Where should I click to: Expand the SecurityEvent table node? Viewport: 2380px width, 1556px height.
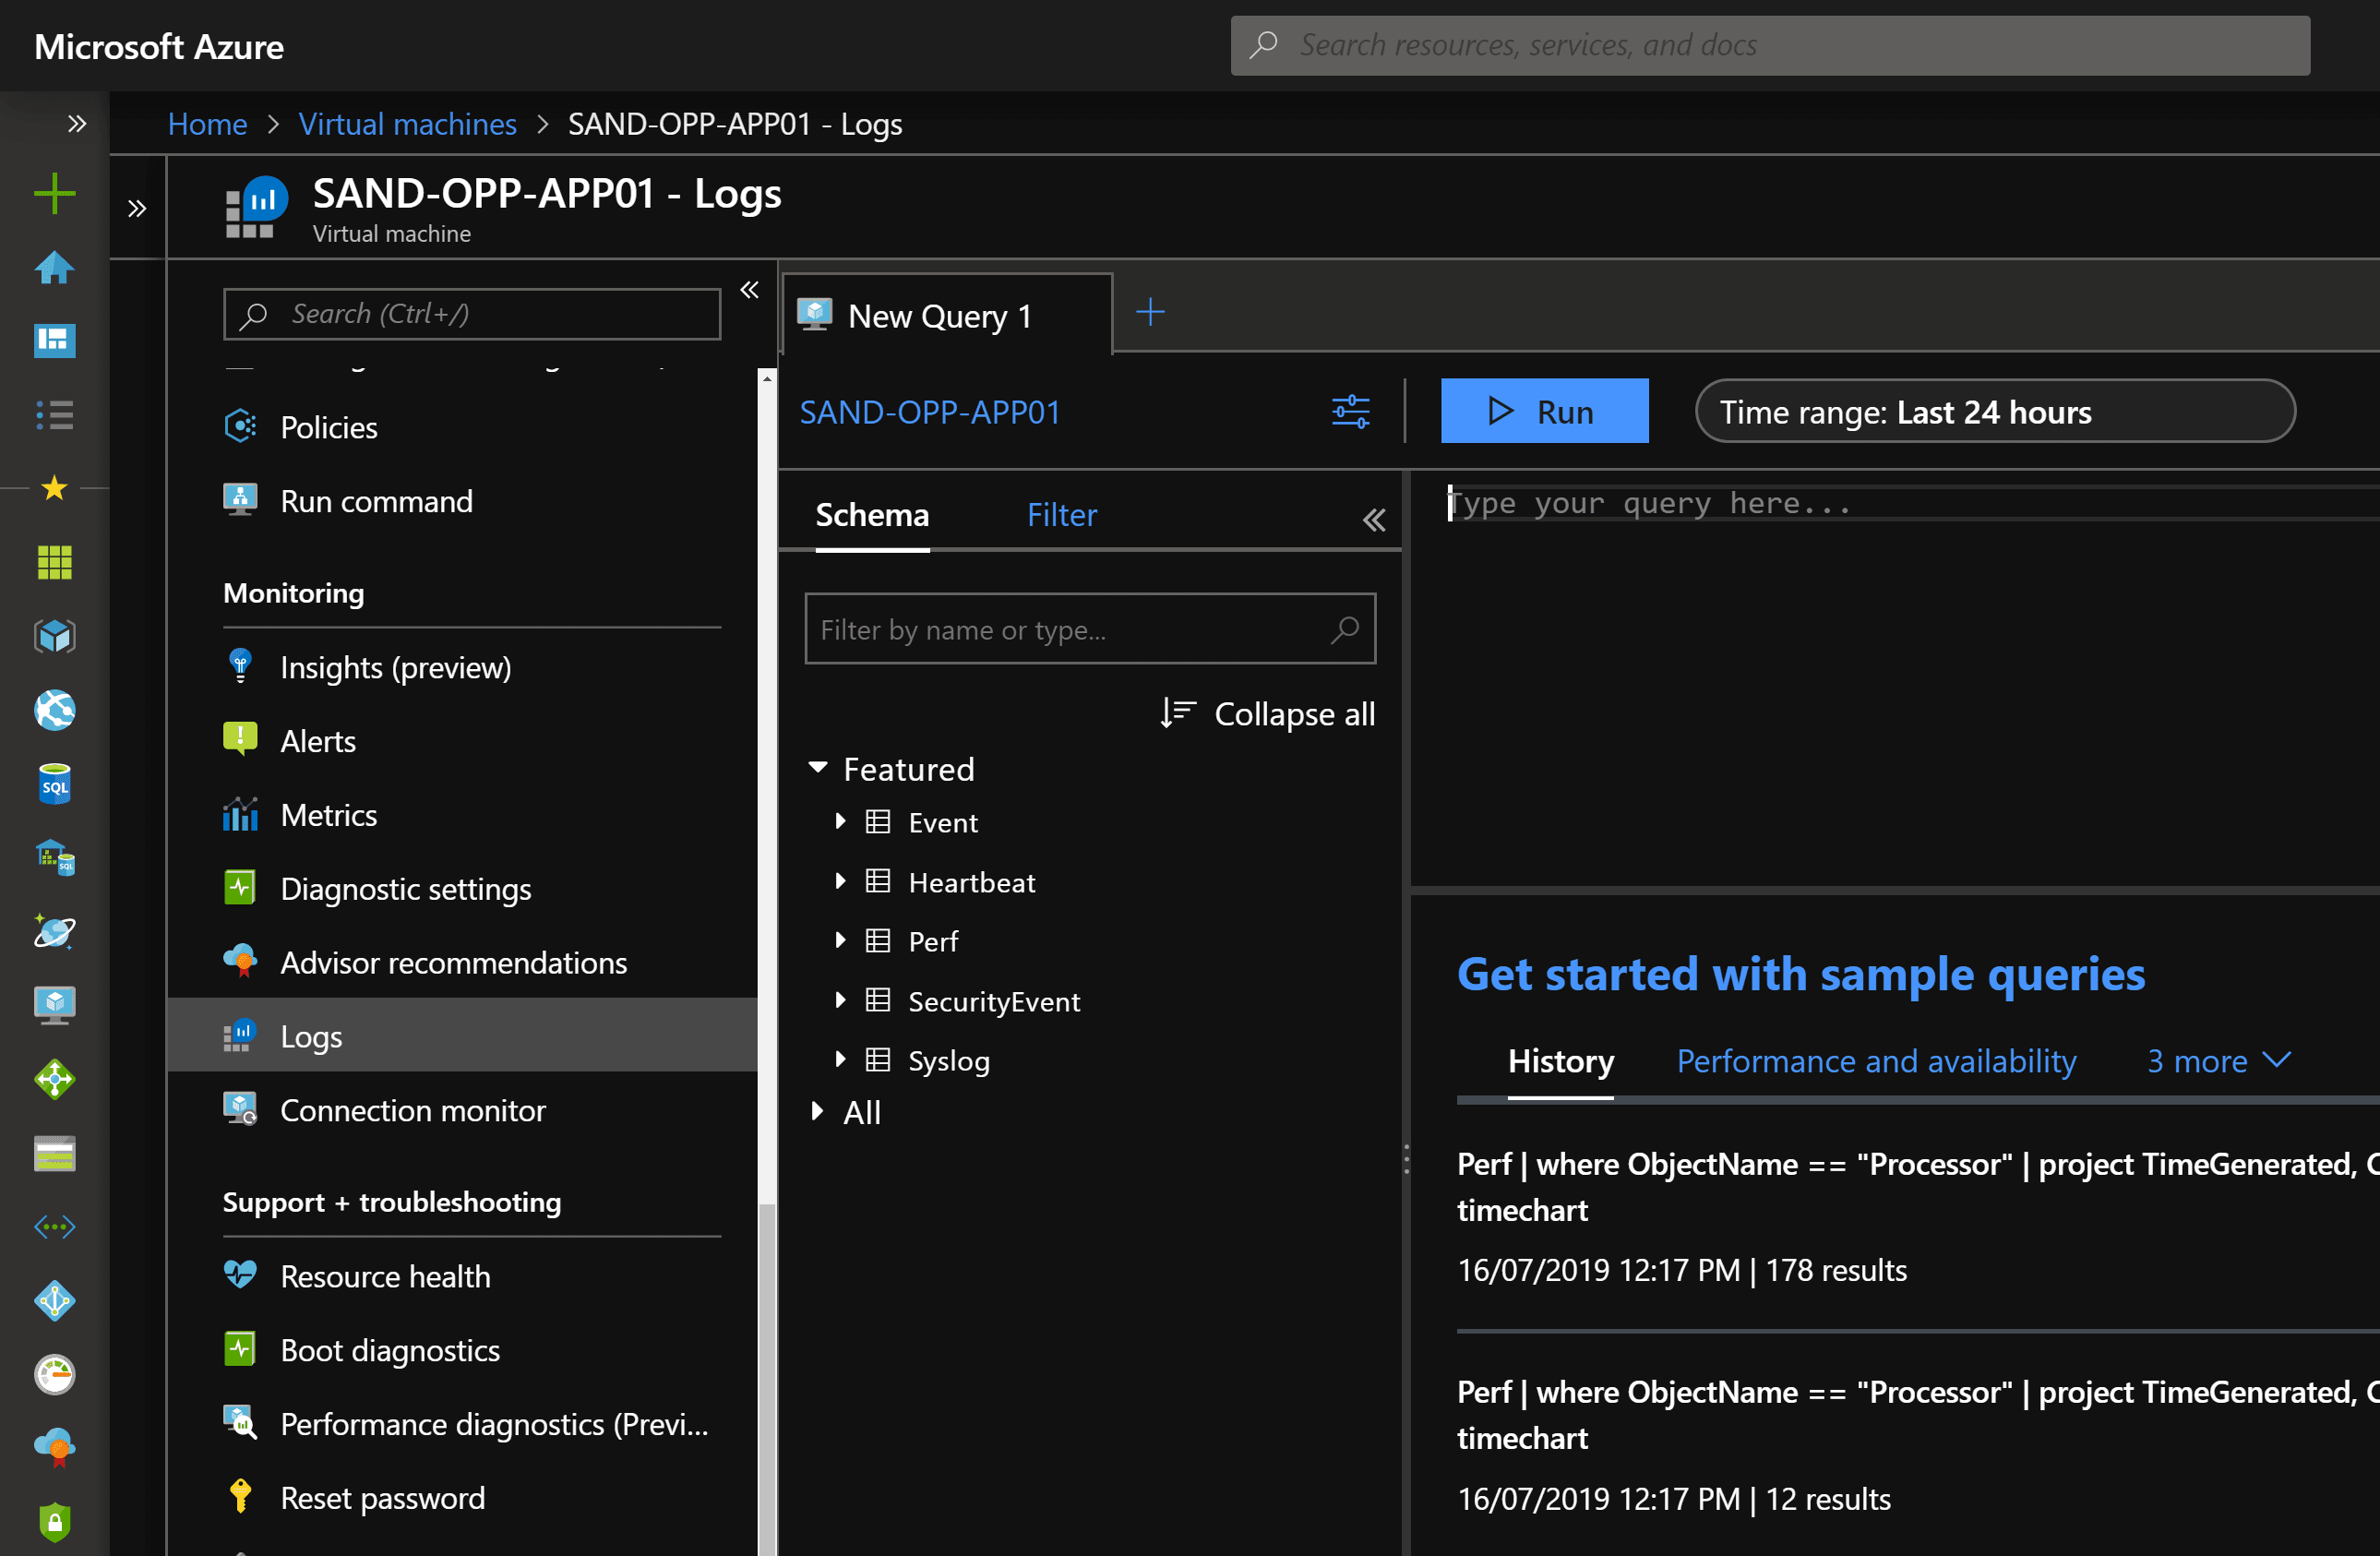(840, 999)
